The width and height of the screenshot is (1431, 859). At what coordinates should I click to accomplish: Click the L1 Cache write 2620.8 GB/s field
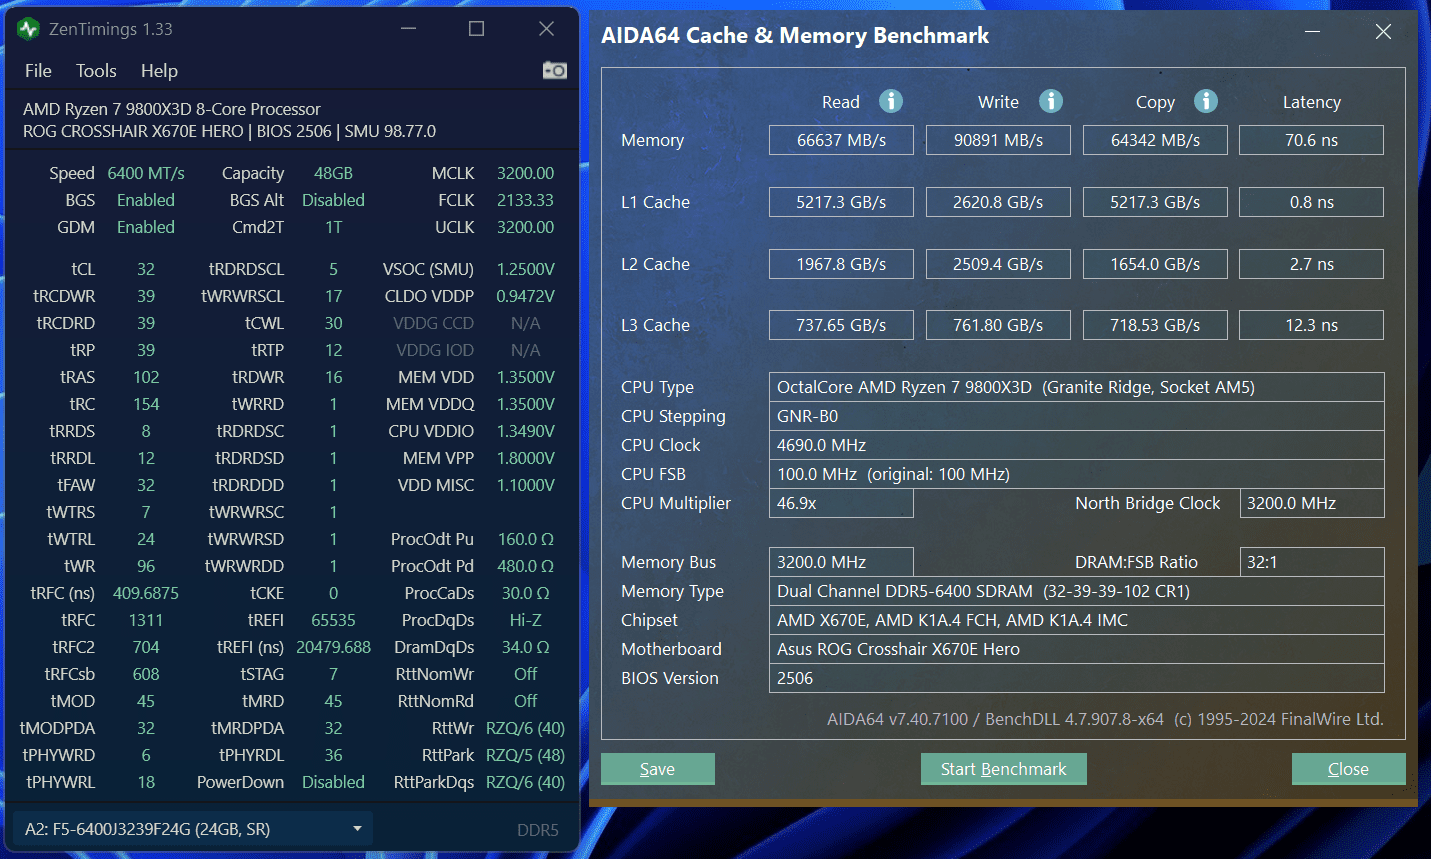(x=998, y=202)
